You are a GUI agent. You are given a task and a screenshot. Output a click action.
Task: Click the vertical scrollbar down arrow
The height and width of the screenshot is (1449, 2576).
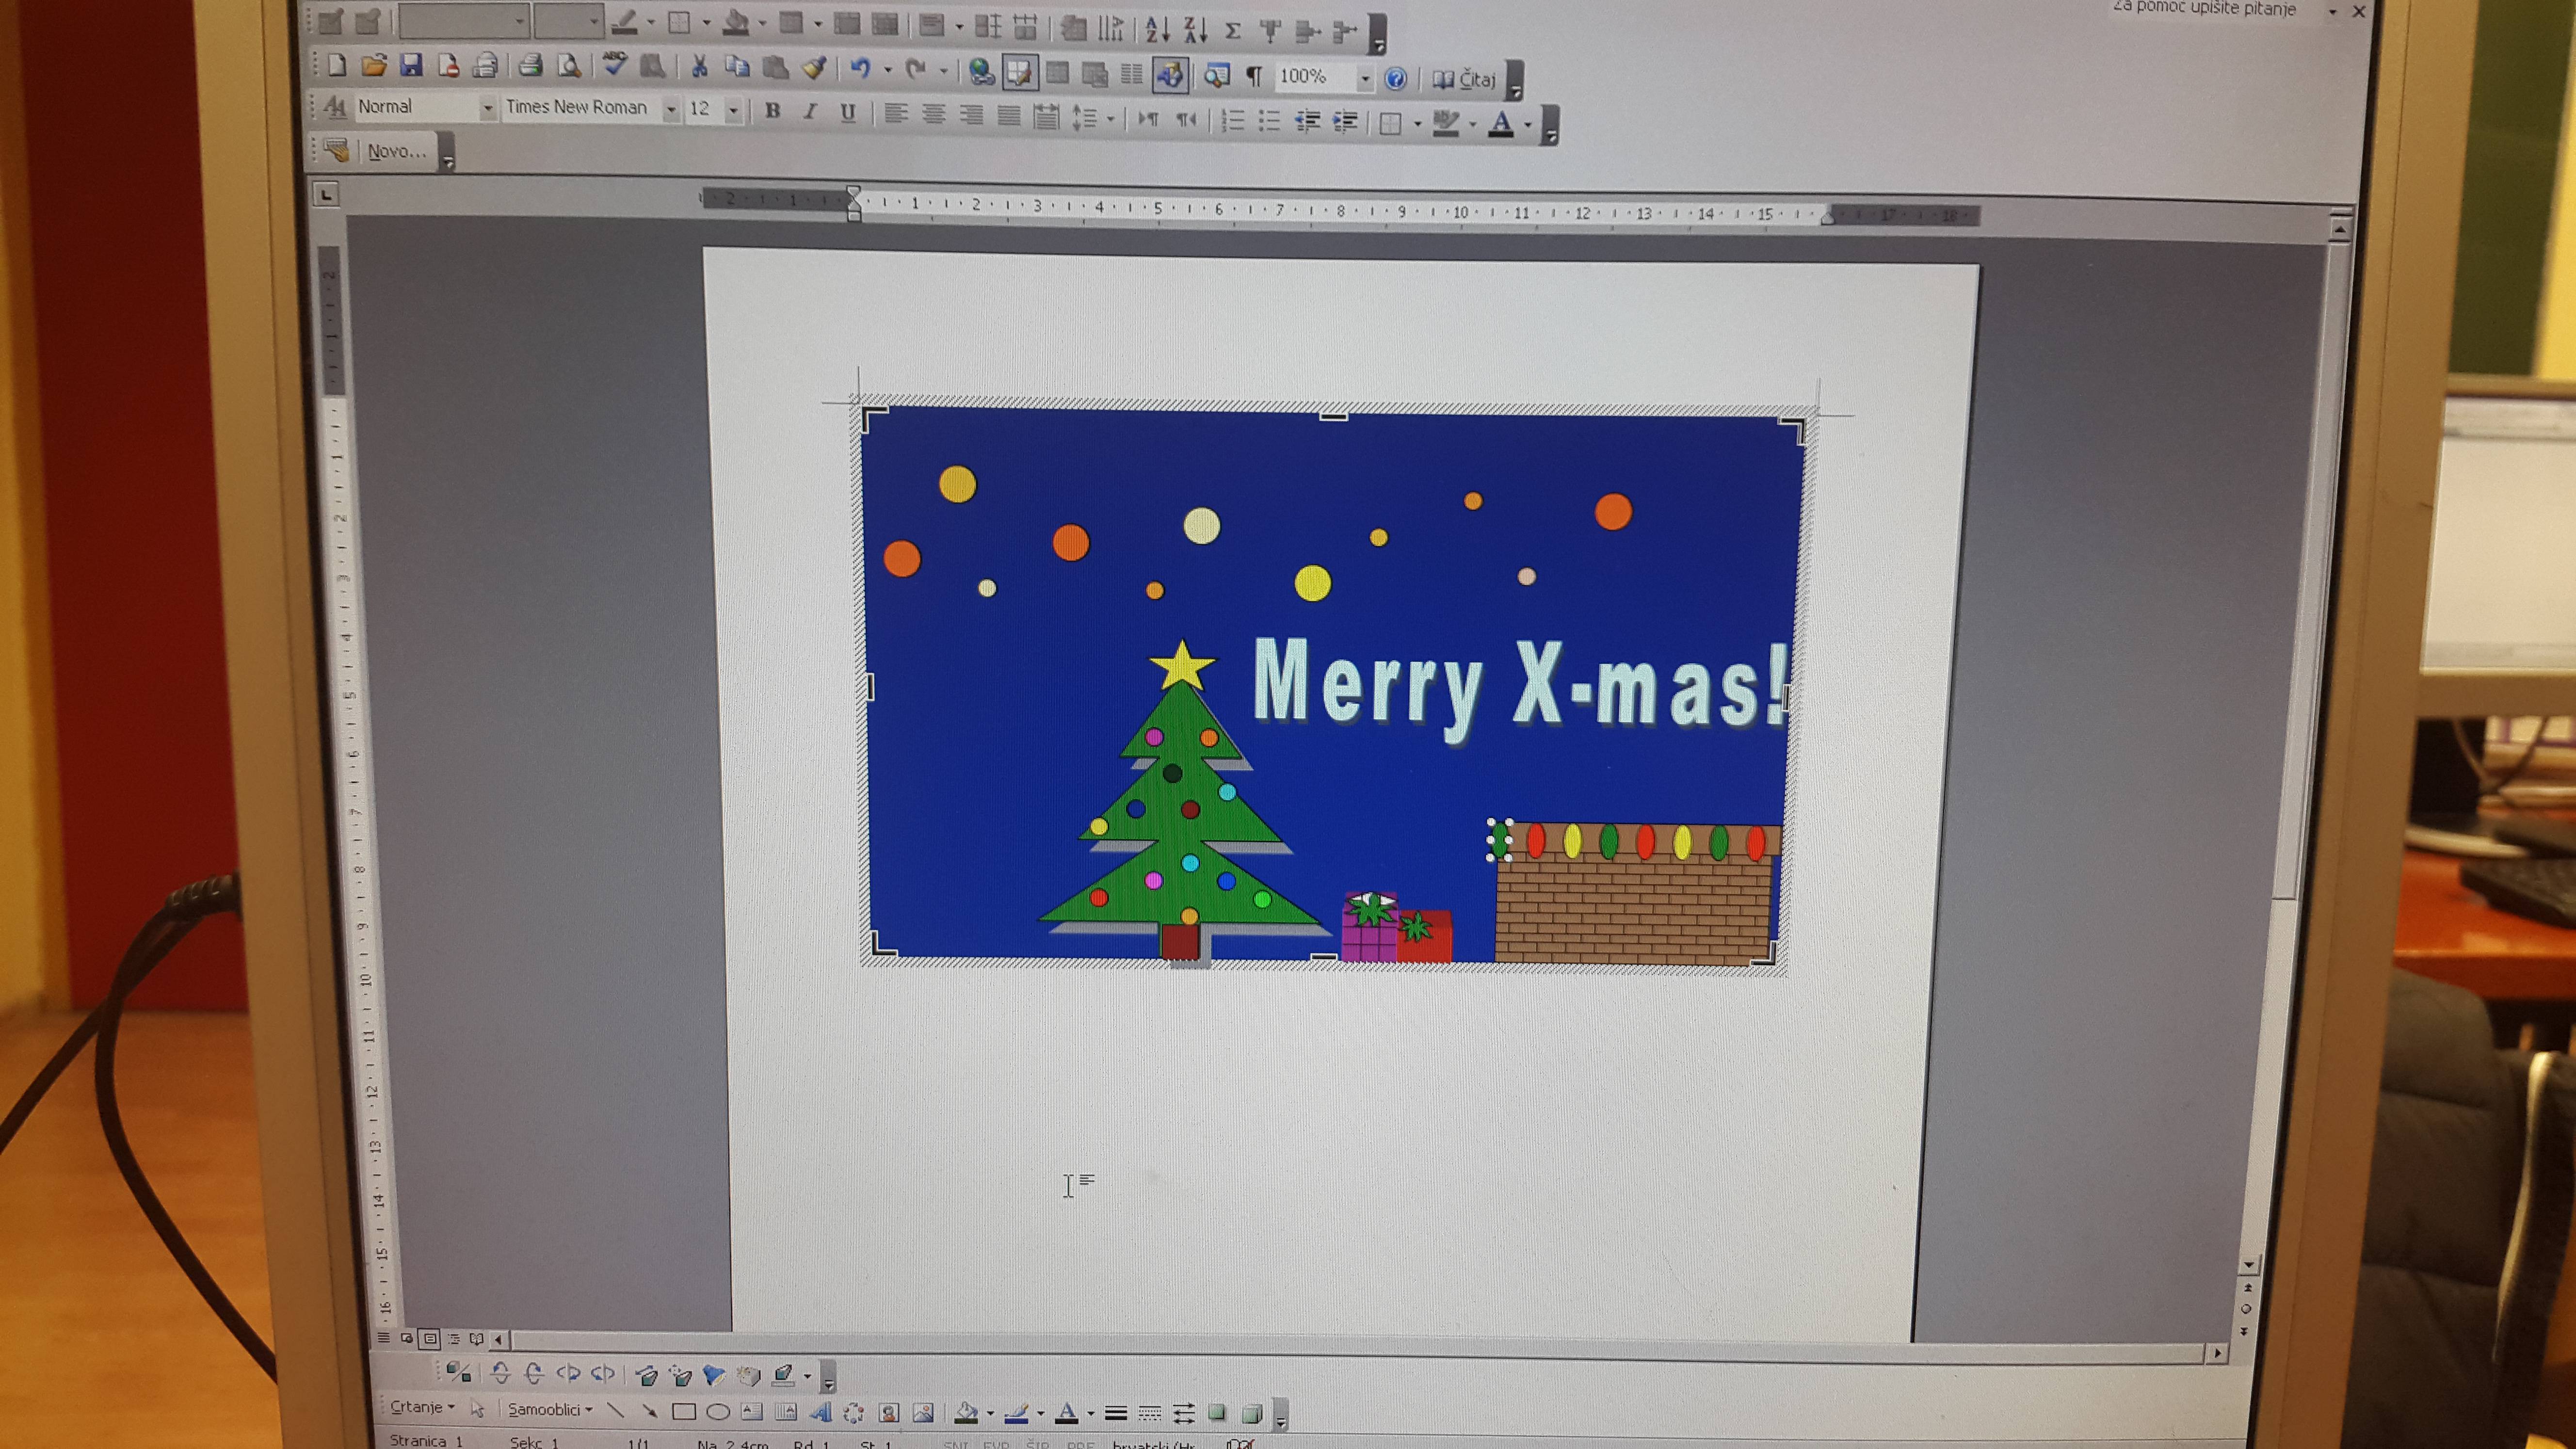[x=2249, y=1265]
